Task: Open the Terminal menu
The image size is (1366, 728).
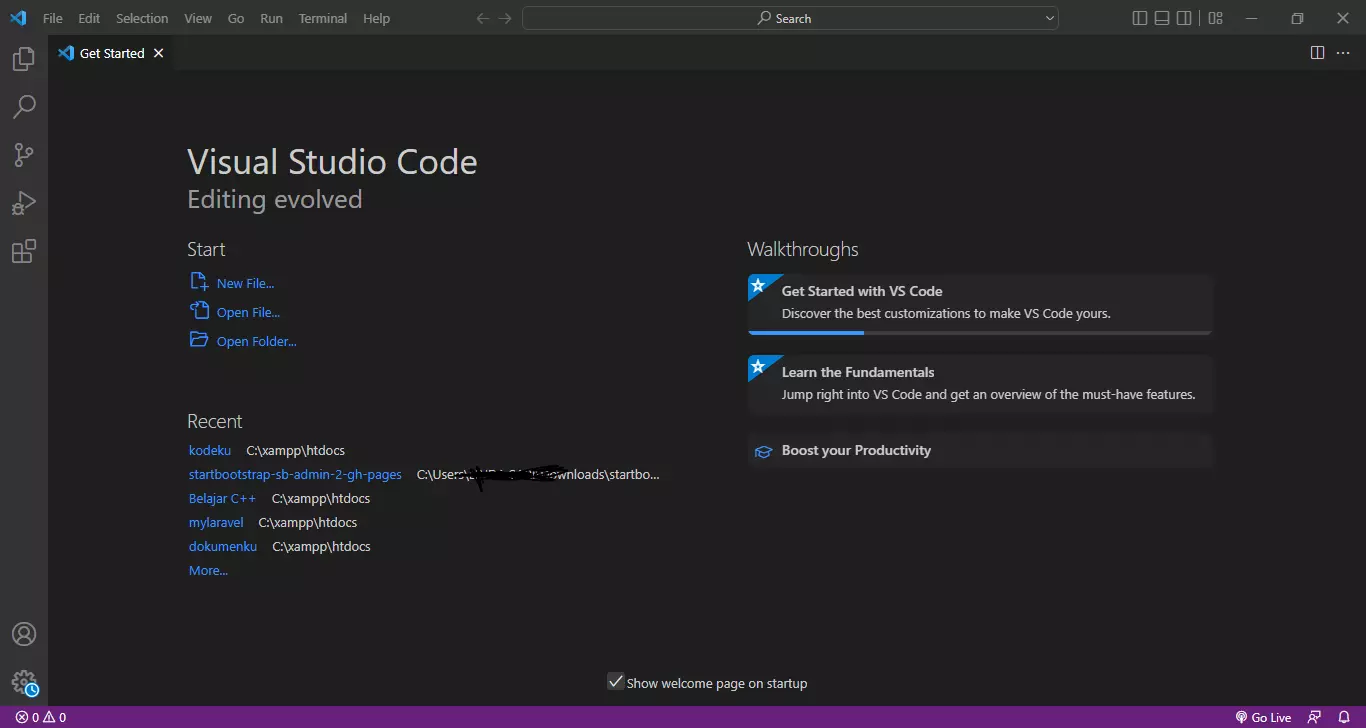Action: click(x=323, y=18)
